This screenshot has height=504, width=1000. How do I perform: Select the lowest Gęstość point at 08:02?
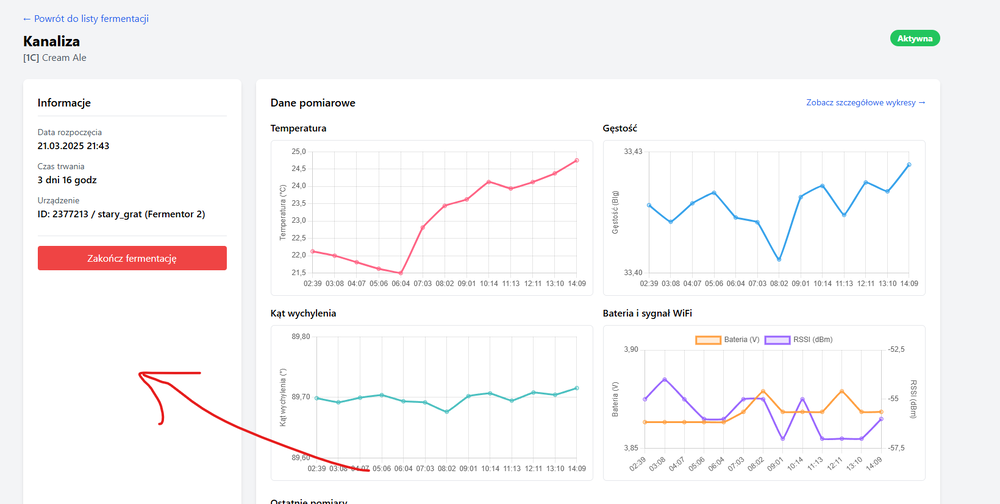(779, 260)
